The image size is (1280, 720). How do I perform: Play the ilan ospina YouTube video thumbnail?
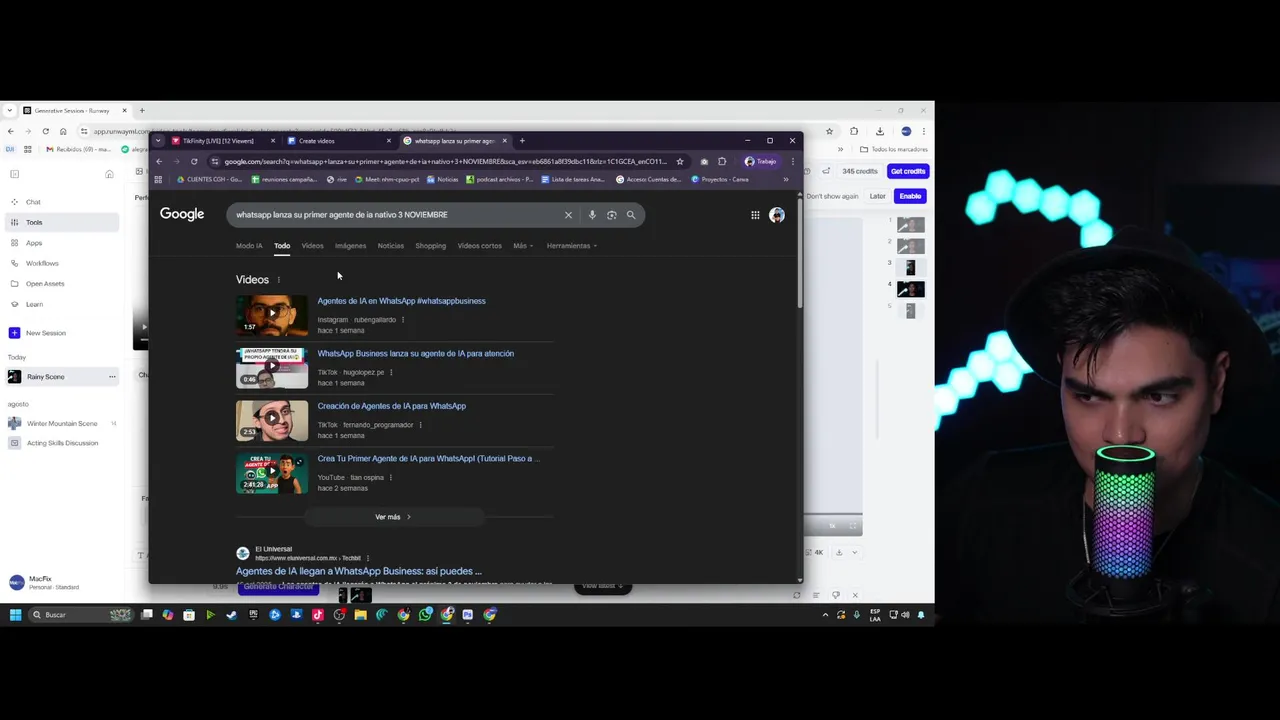coord(272,473)
